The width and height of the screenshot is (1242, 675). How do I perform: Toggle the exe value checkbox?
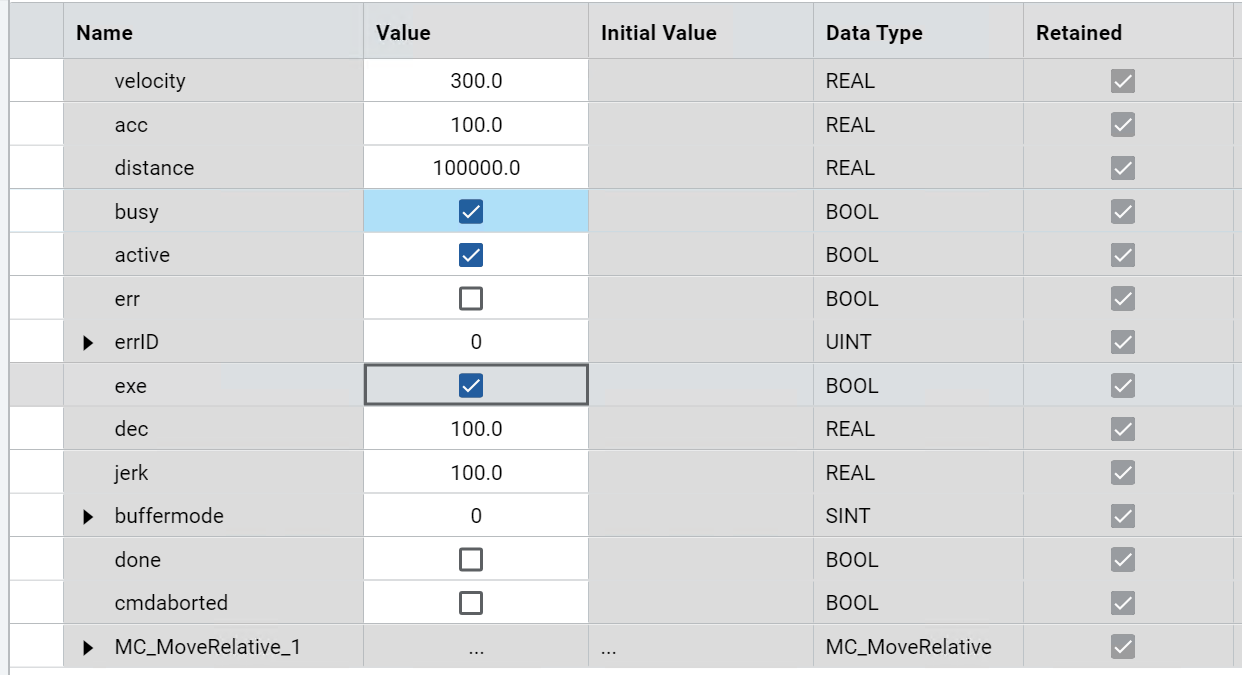tap(470, 386)
